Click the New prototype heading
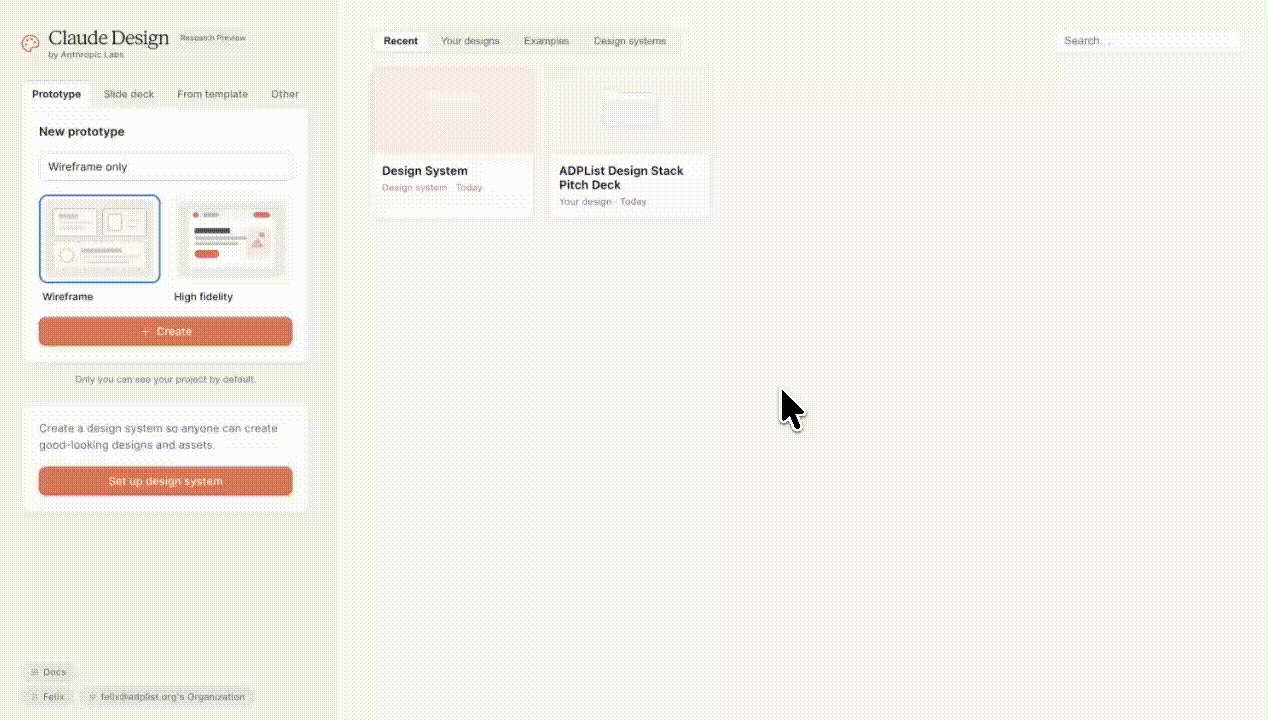 (x=82, y=132)
